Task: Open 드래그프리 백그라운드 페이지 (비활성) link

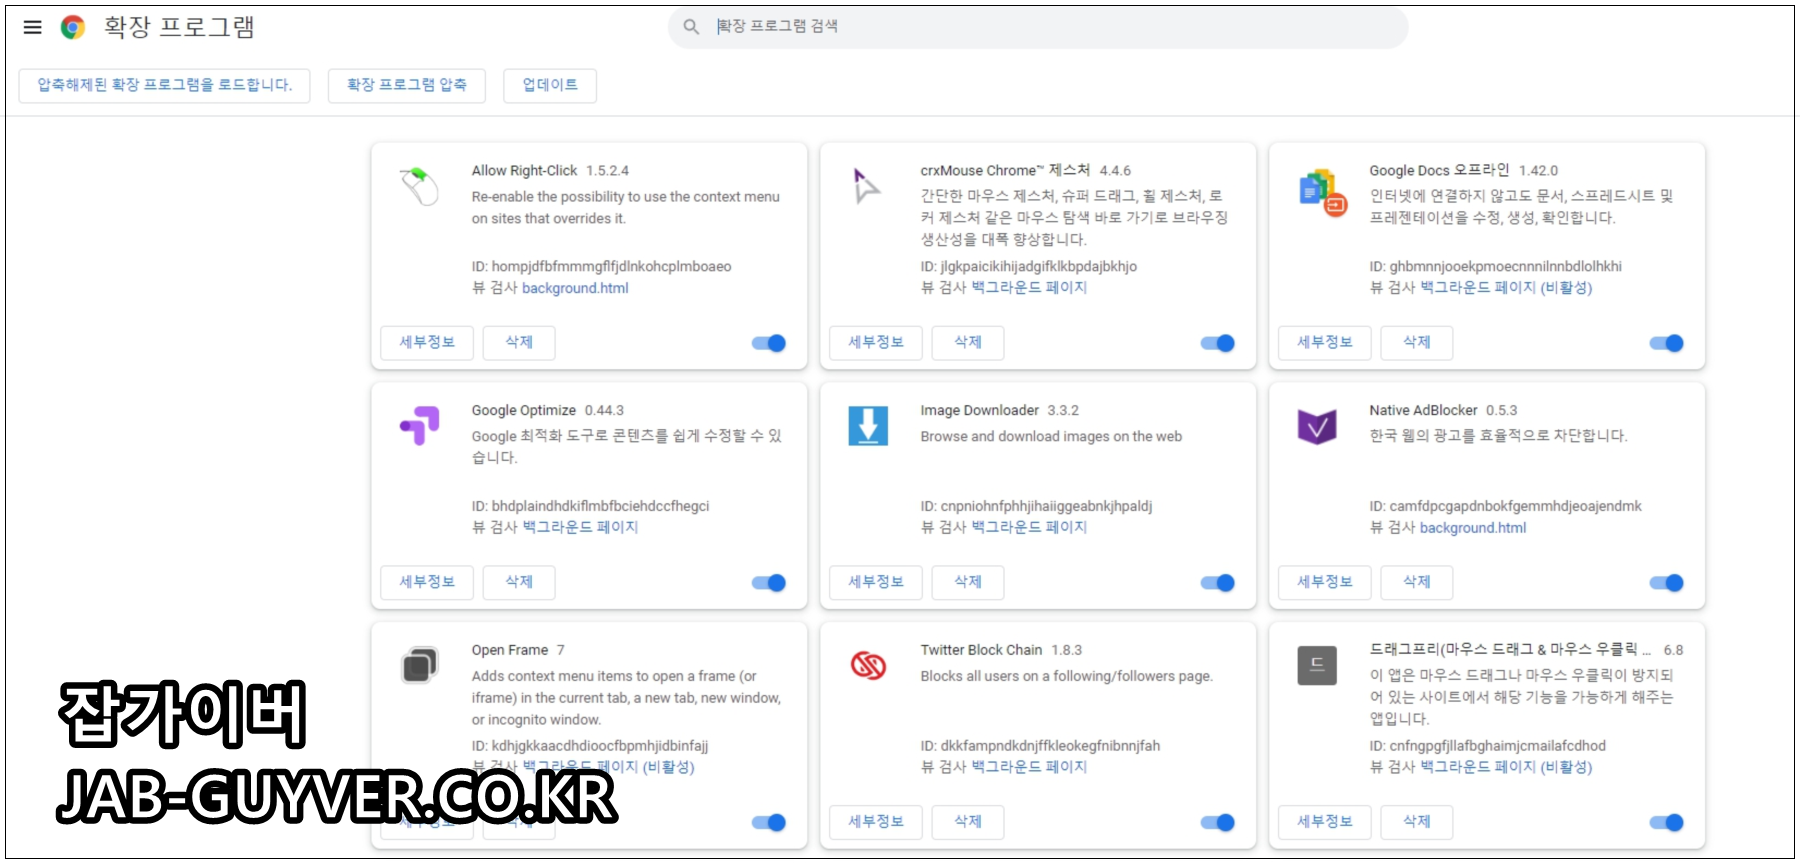Action: [x=1506, y=767]
